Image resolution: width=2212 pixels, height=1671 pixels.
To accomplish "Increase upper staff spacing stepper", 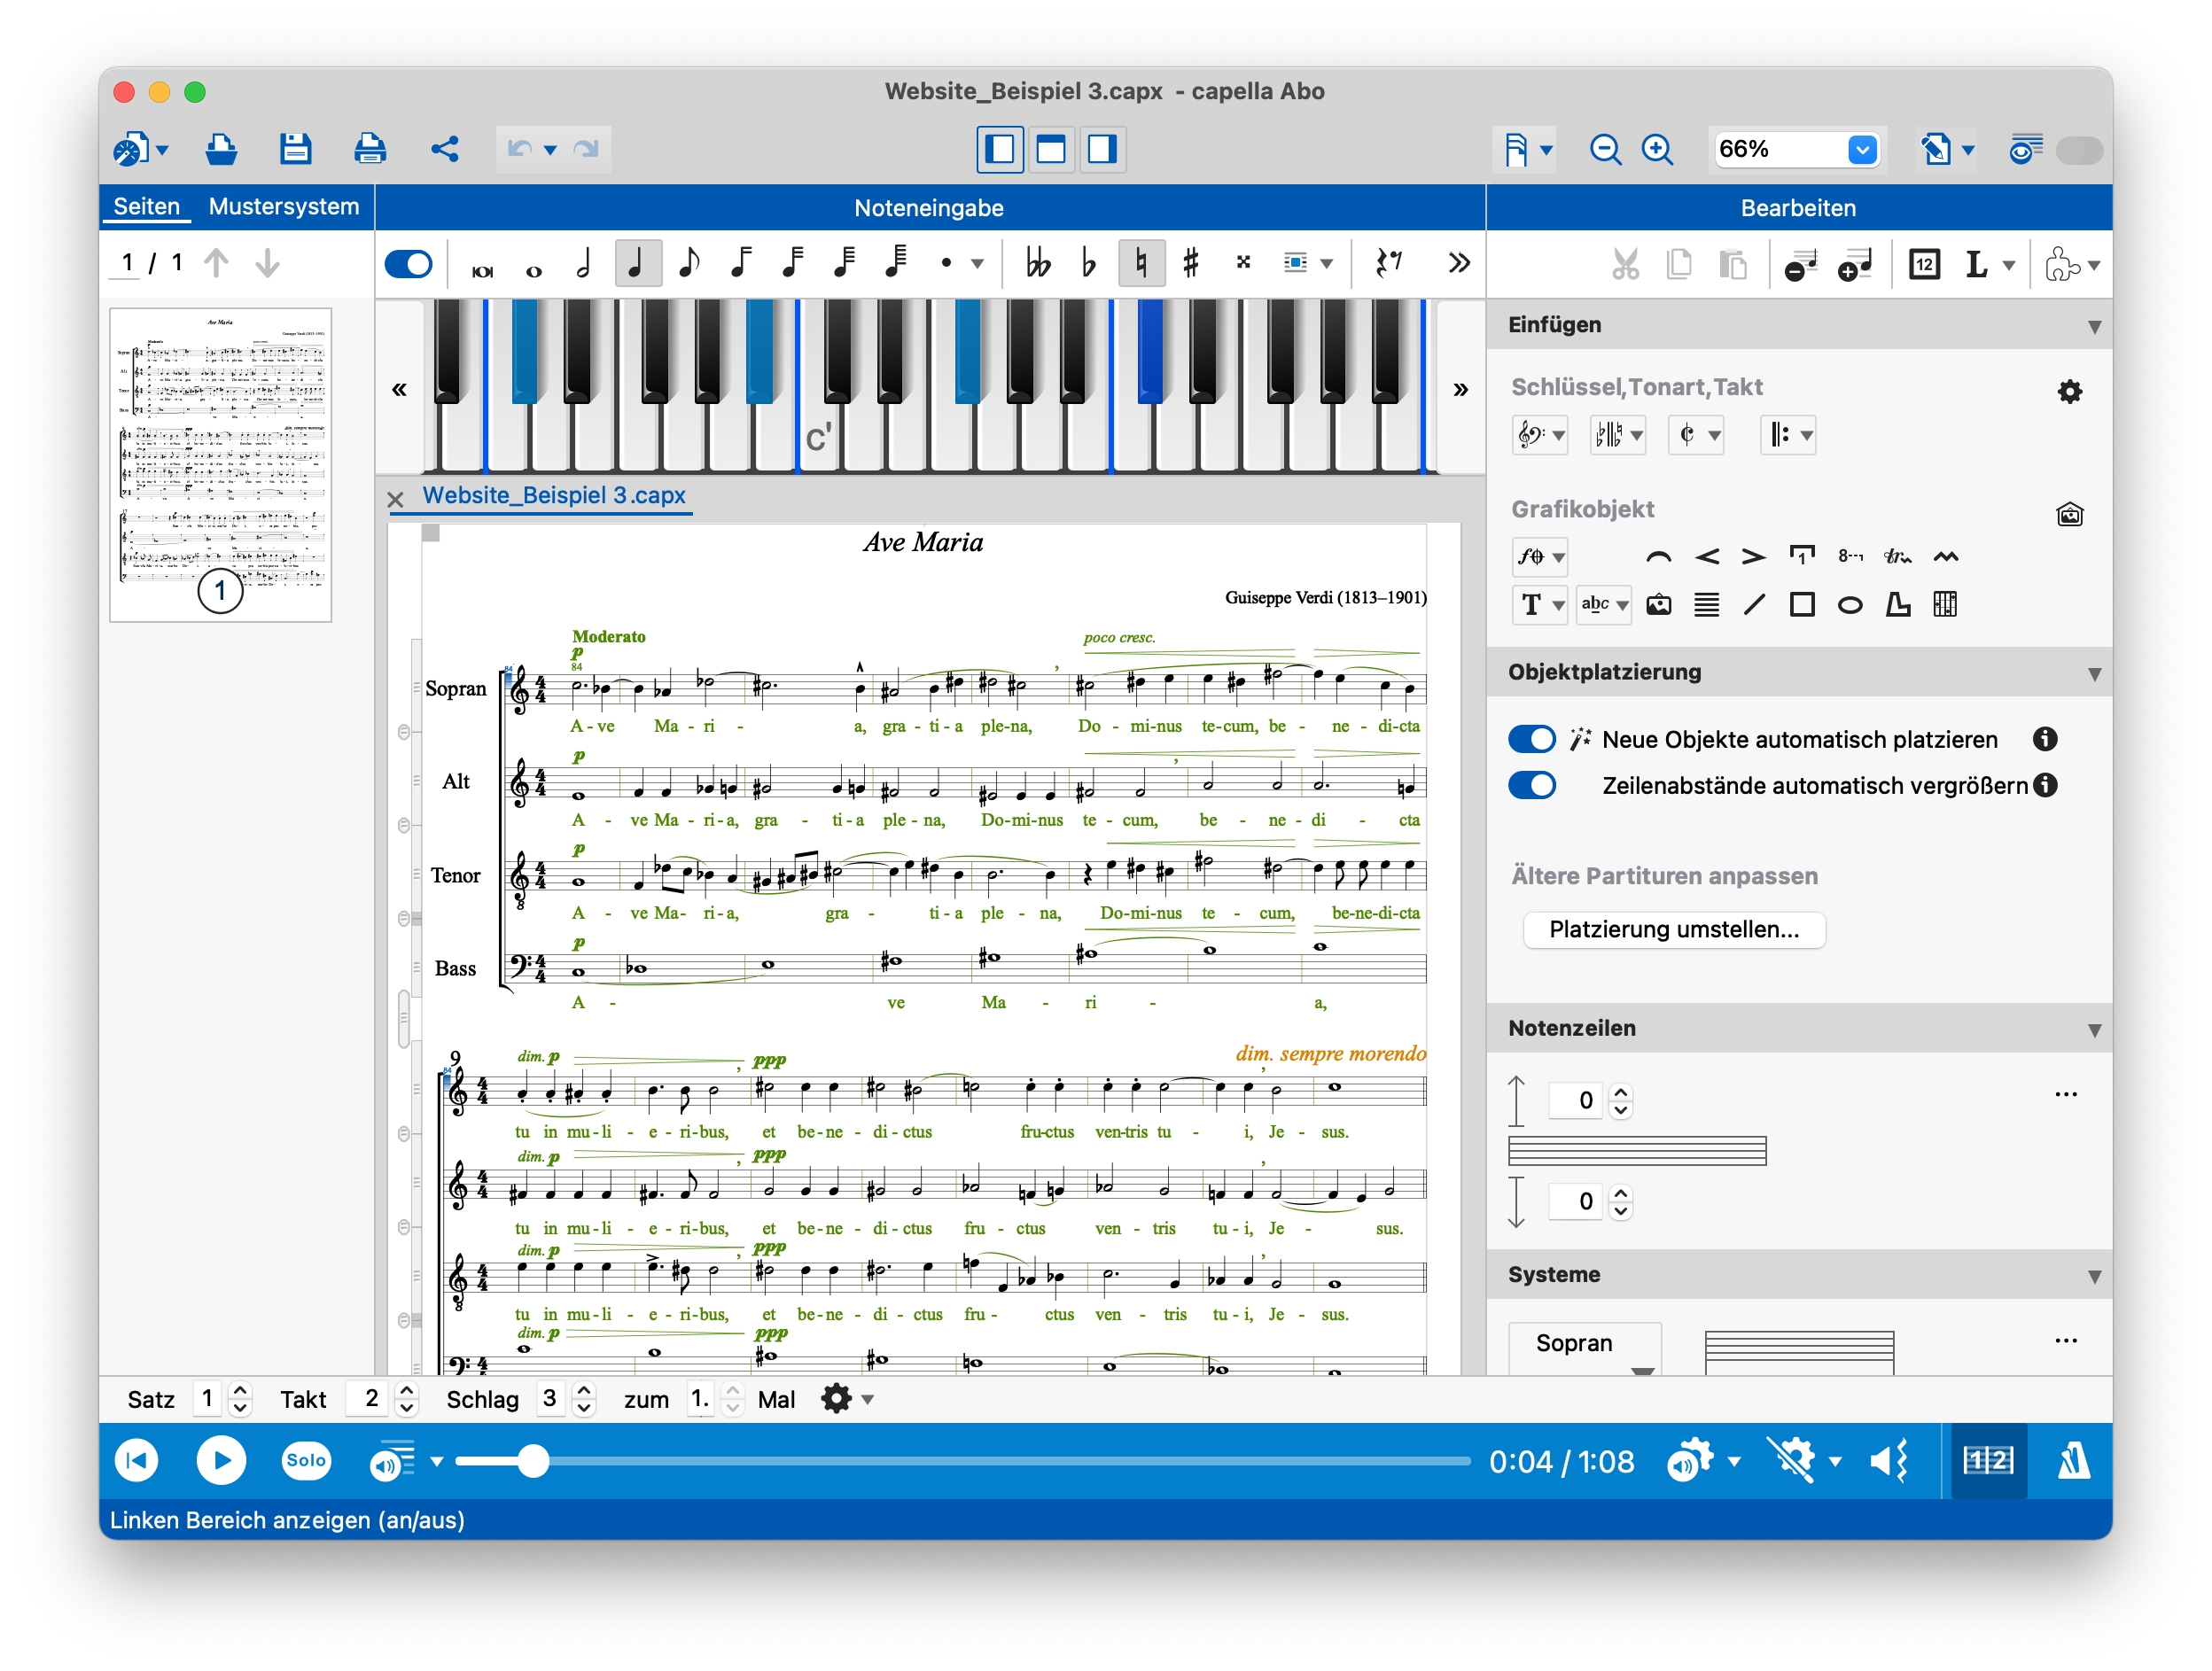I will [x=1620, y=1092].
